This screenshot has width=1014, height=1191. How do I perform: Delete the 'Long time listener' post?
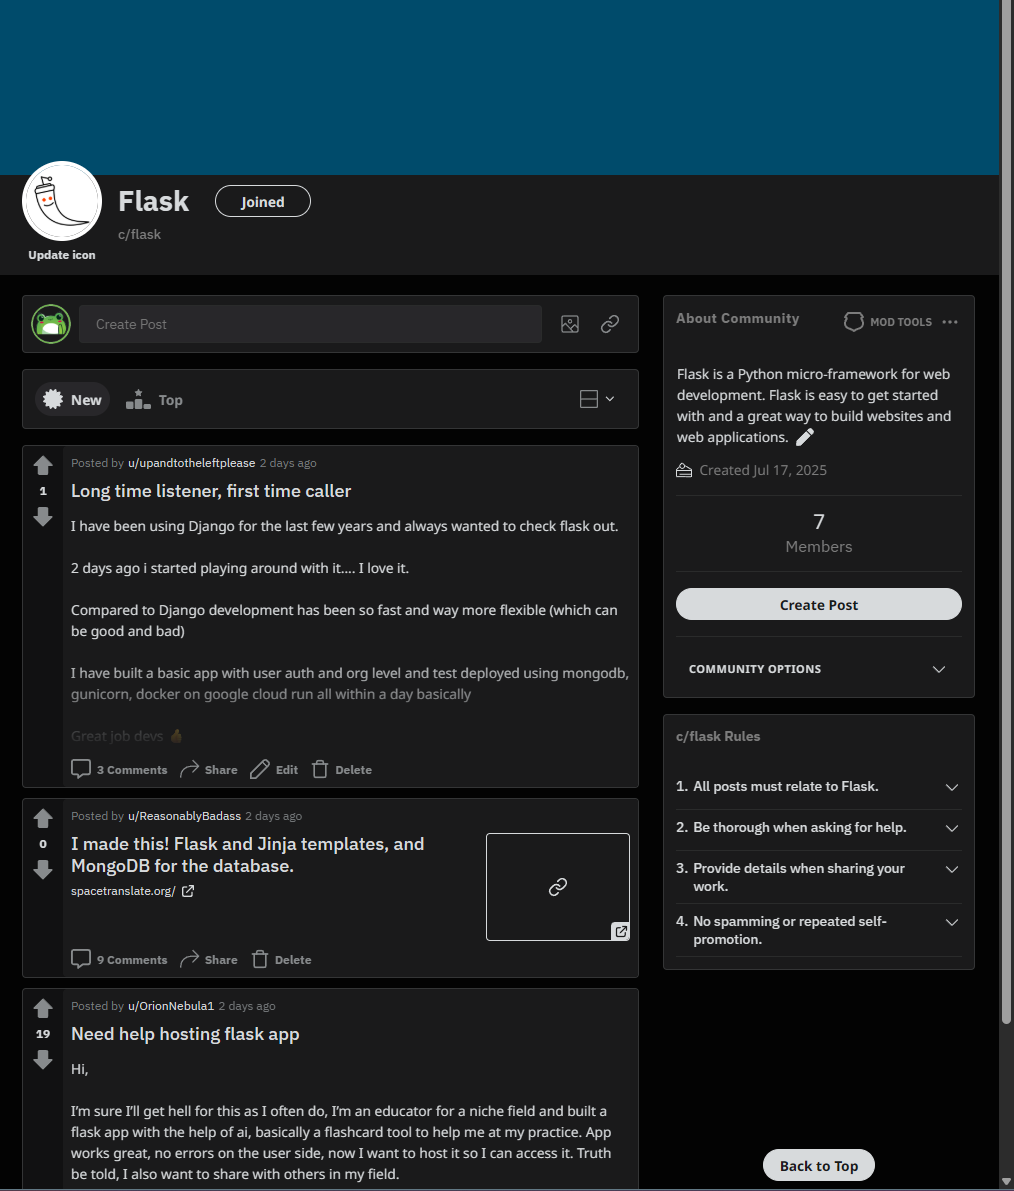[x=342, y=769]
